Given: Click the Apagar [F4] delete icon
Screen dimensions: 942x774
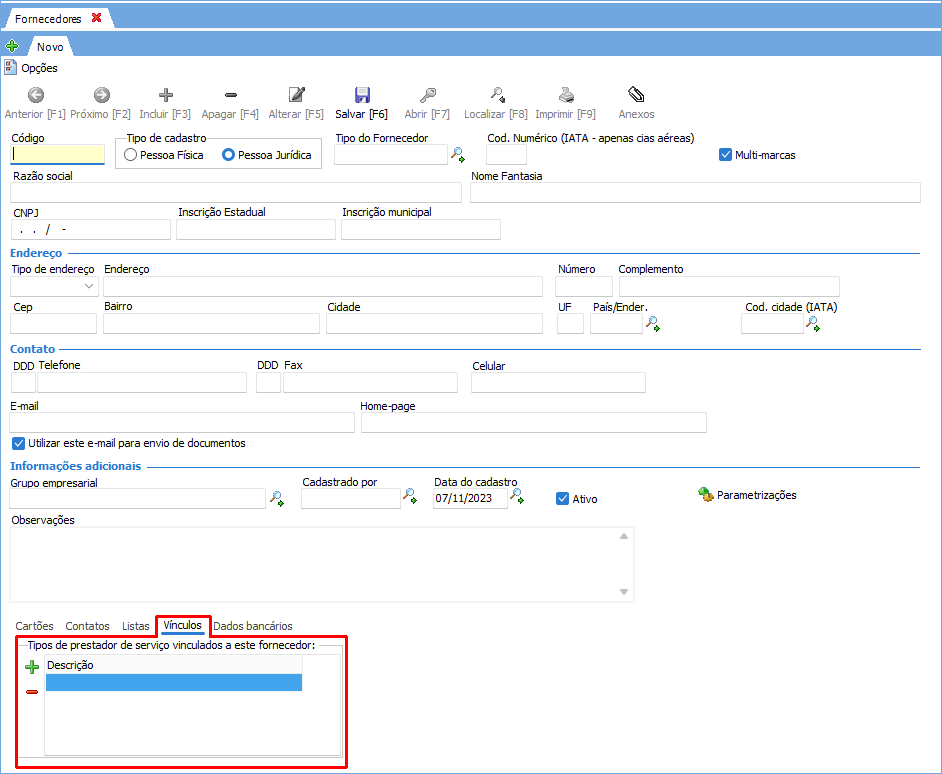Looking at the screenshot, I should (231, 95).
